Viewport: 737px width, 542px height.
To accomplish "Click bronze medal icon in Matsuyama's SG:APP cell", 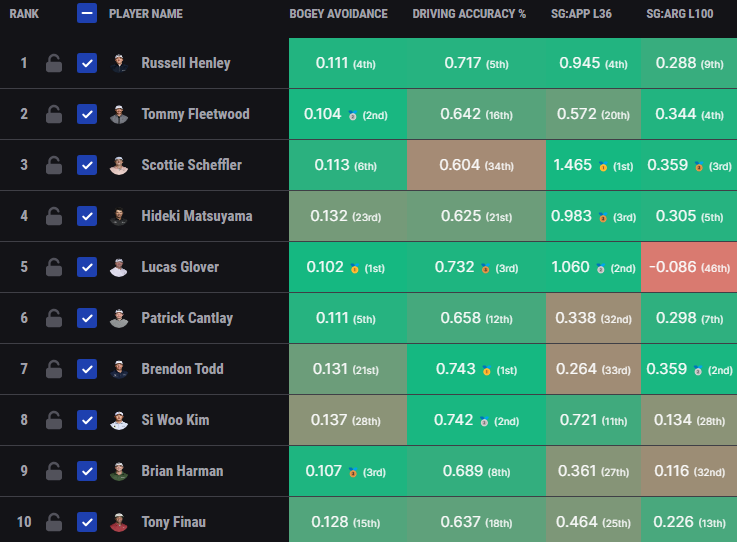I will coord(603,217).
